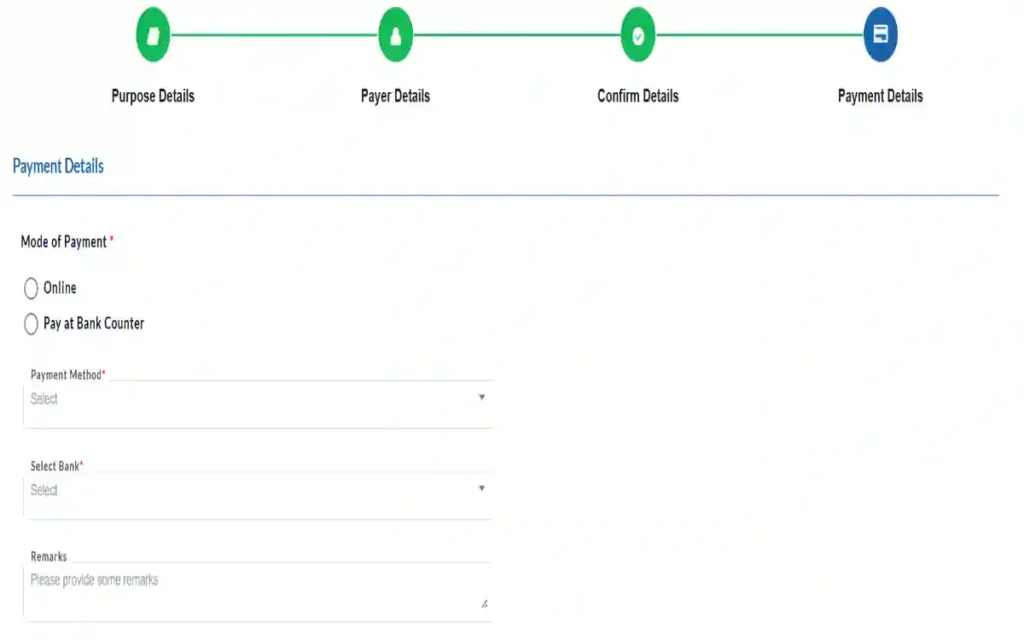
Task: Focus the Remarks text area
Action: [x=250, y=590]
